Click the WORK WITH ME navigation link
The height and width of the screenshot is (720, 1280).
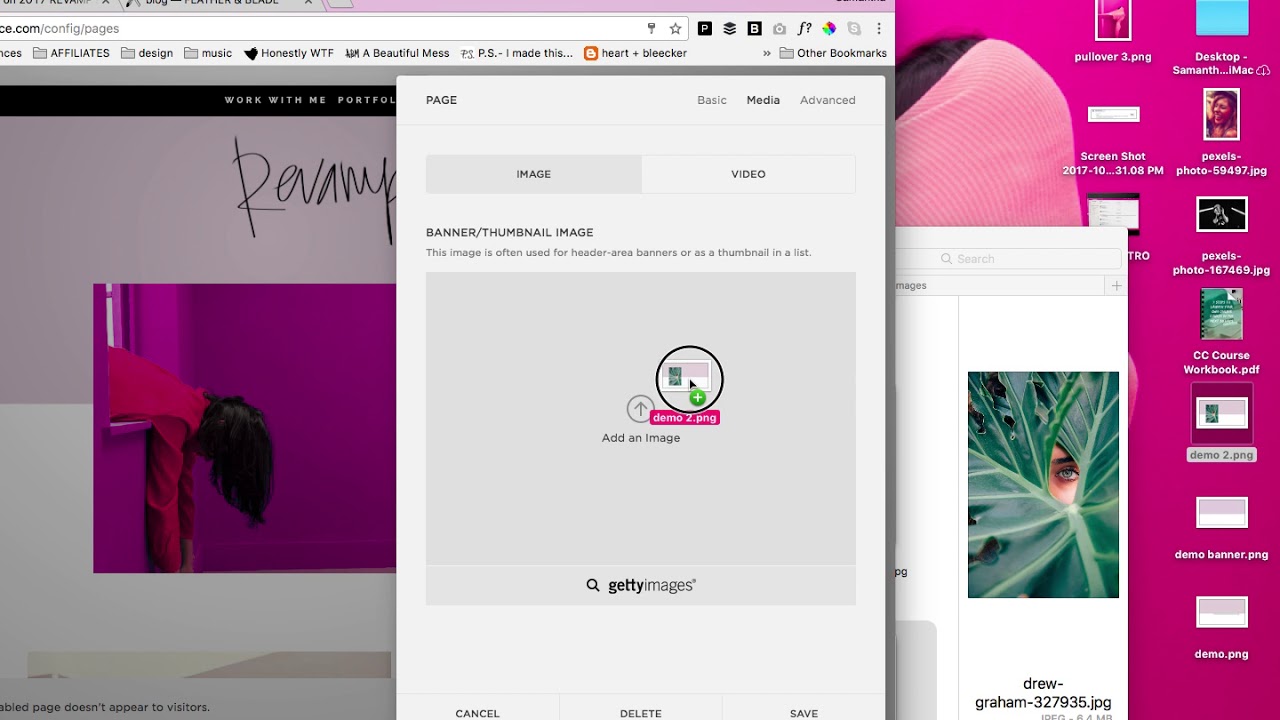click(x=276, y=100)
